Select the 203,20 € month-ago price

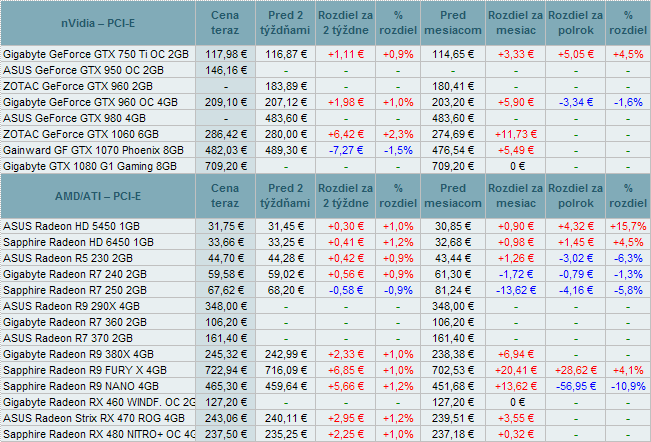tap(453, 102)
